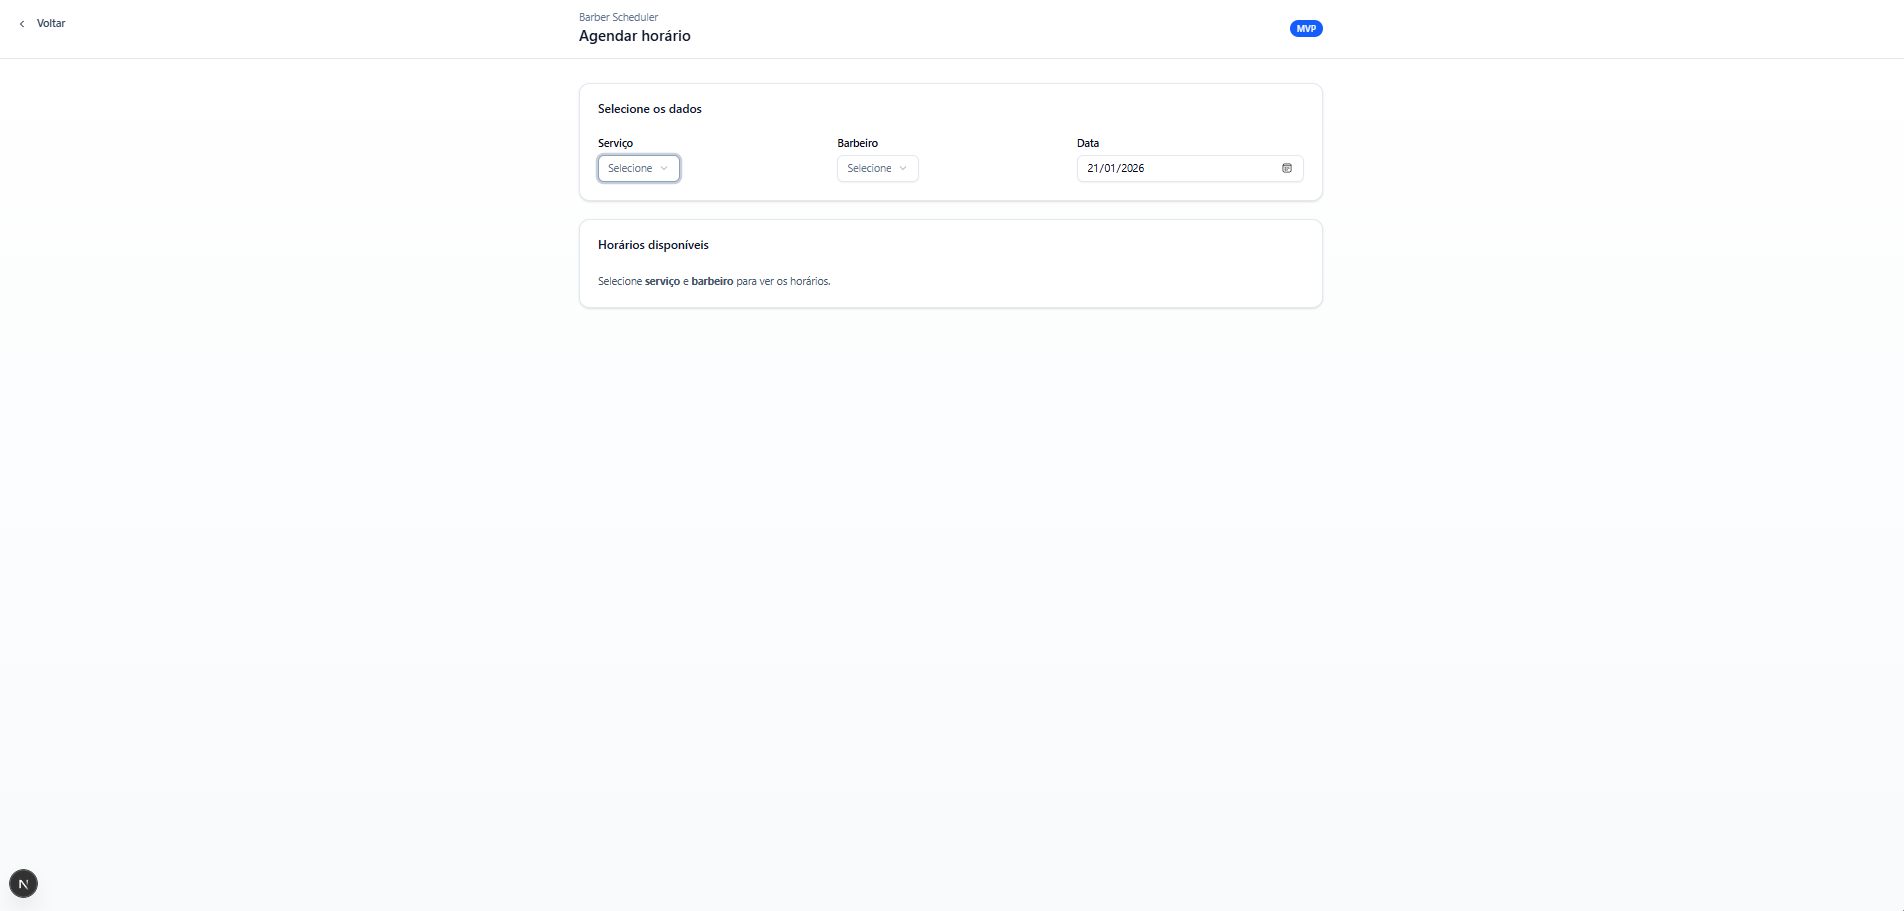Click the chevron arrow in Barbeiro dropdown
1904x911 pixels.
tap(903, 168)
